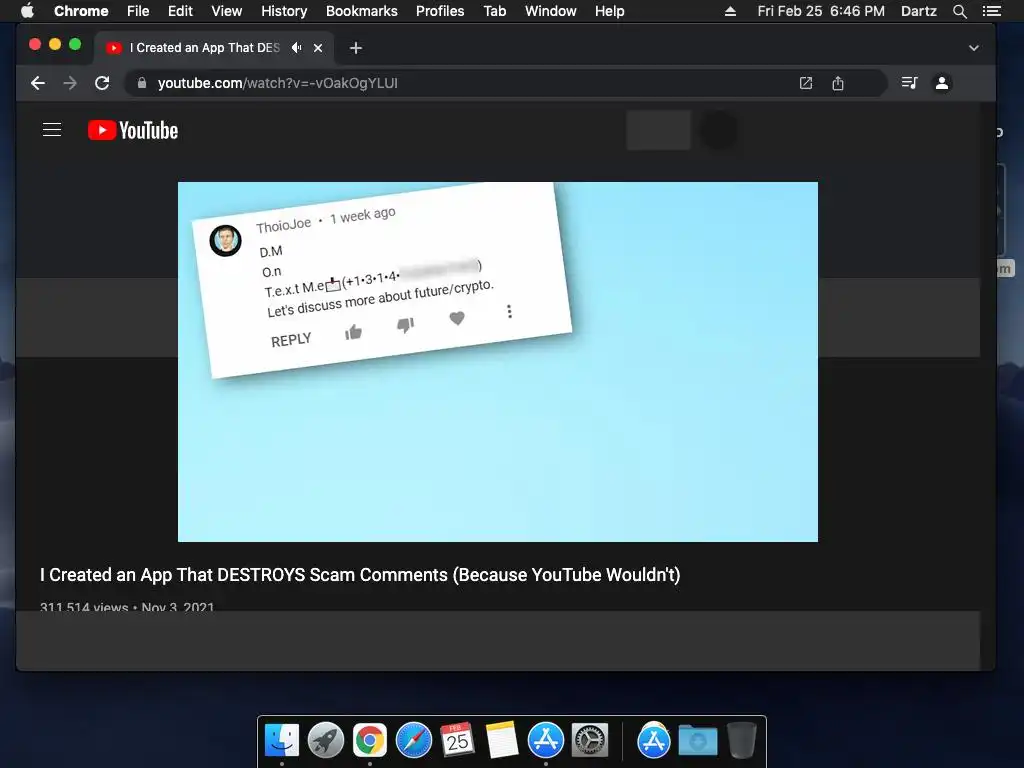Open the History menu
The width and height of the screenshot is (1024, 768).
tap(284, 11)
